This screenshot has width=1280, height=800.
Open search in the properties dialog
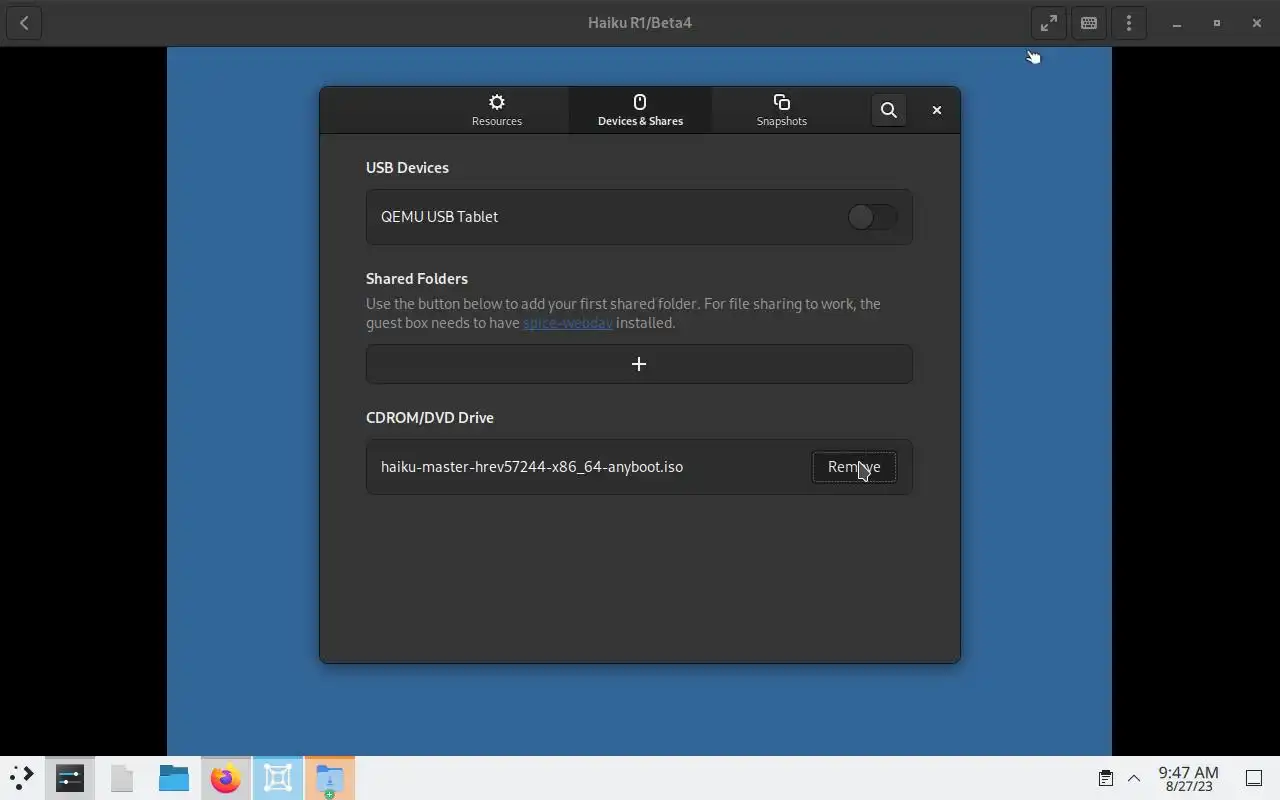pos(888,110)
